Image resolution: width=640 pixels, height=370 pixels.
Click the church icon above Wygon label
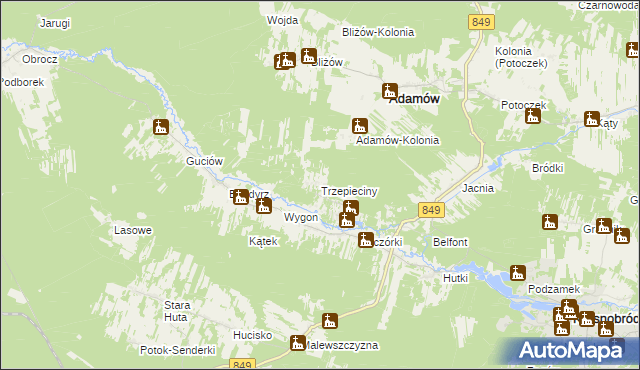264,206
